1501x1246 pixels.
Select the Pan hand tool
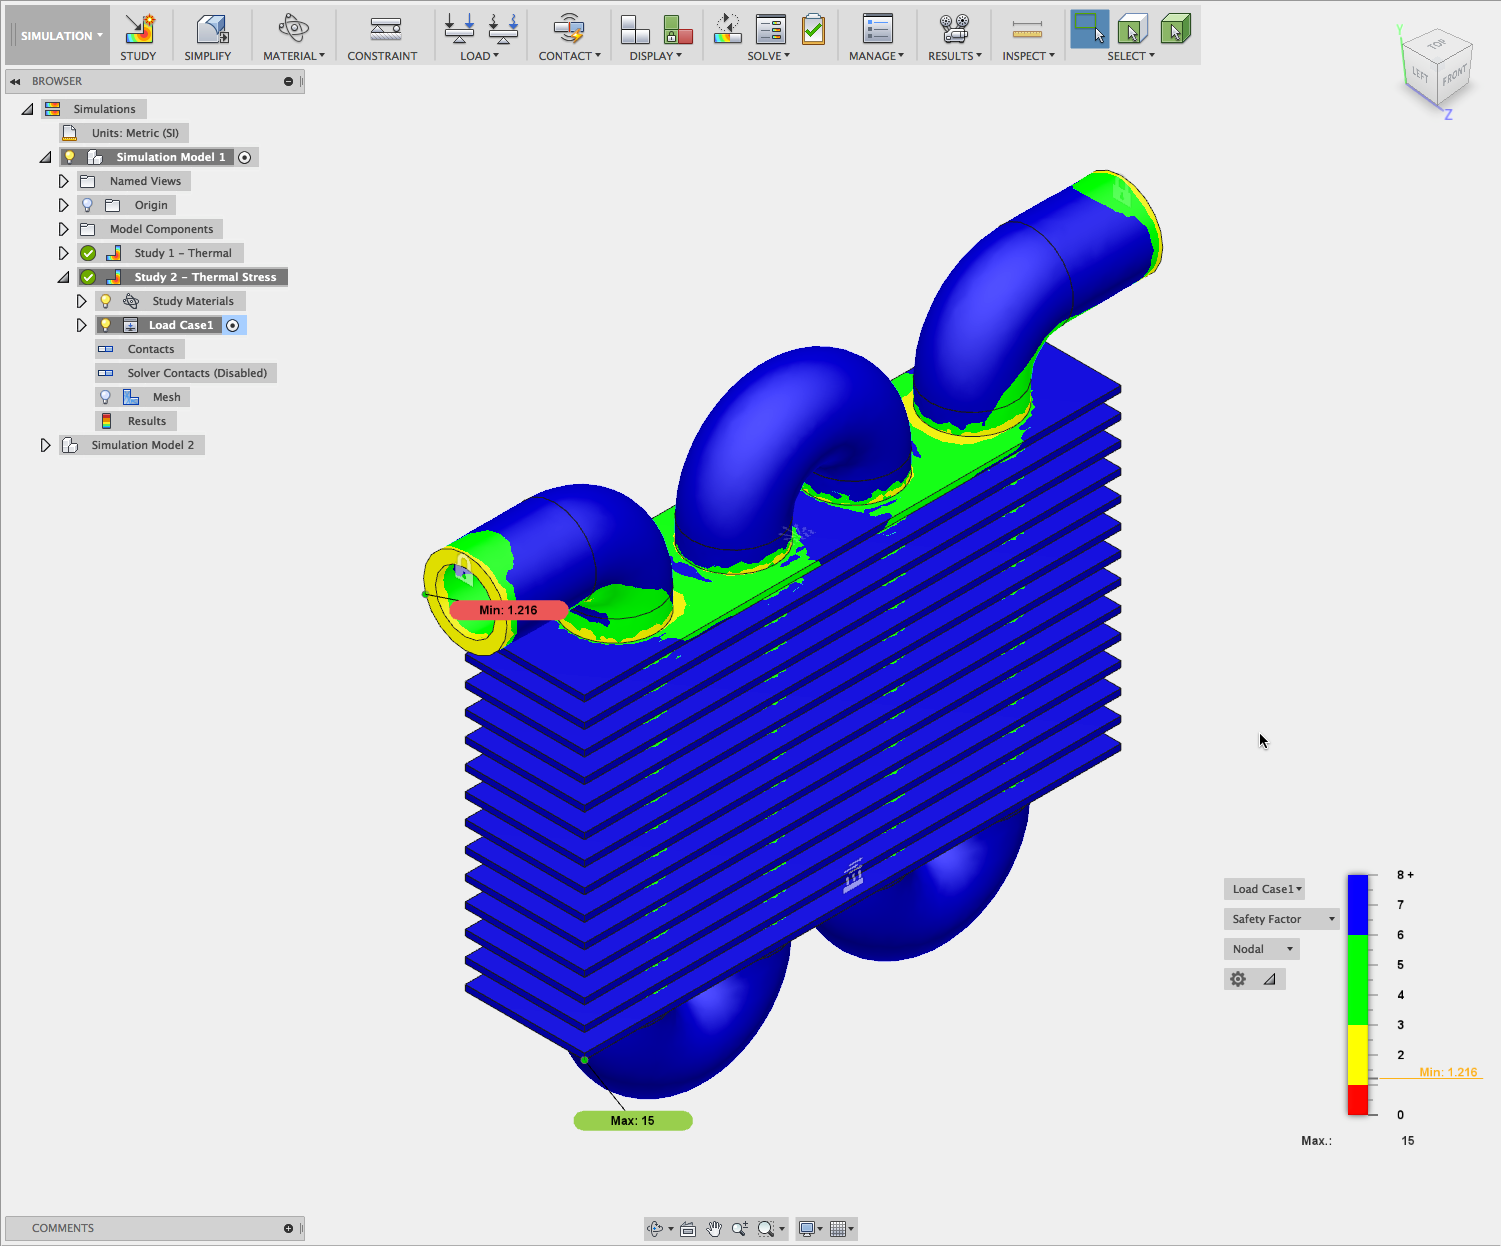(x=714, y=1229)
